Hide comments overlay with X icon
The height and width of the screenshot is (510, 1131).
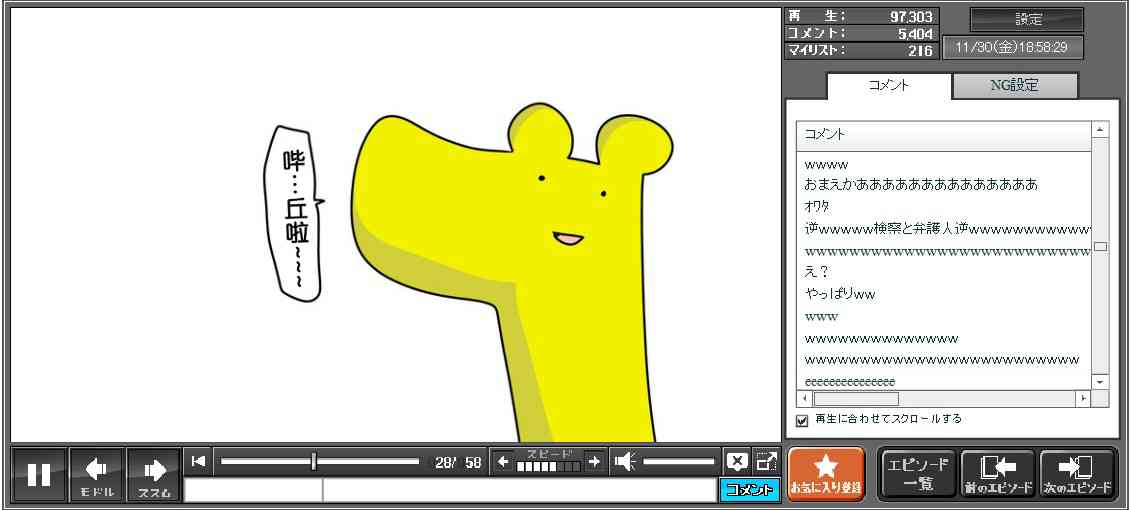pyautogui.click(x=737, y=461)
